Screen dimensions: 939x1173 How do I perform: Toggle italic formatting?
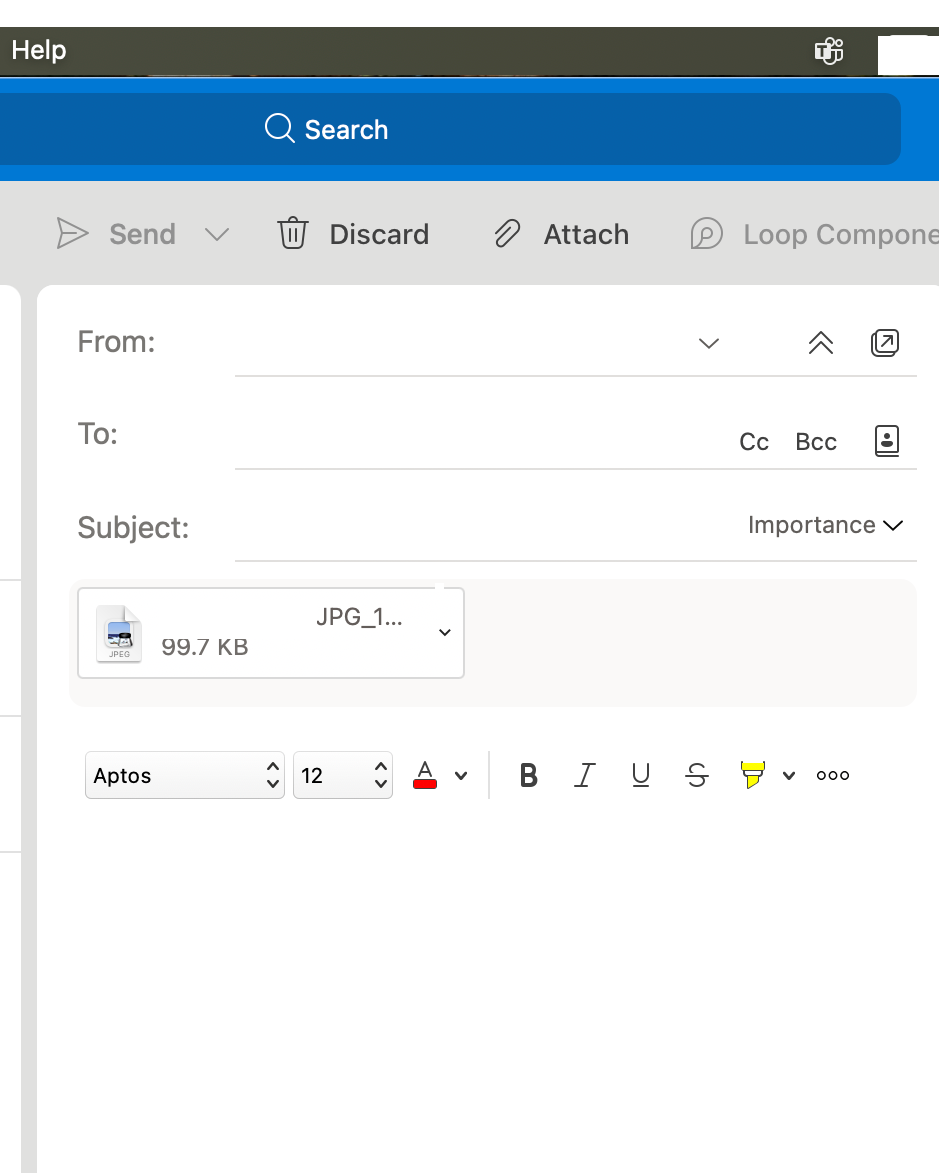(584, 775)
